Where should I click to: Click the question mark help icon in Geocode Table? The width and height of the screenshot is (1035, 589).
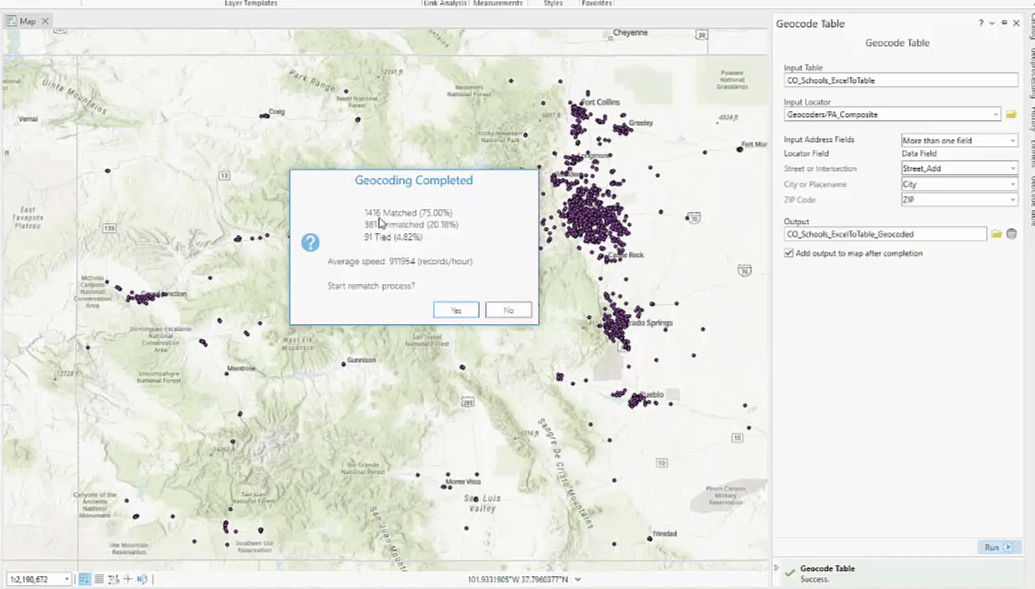(981, 23)
